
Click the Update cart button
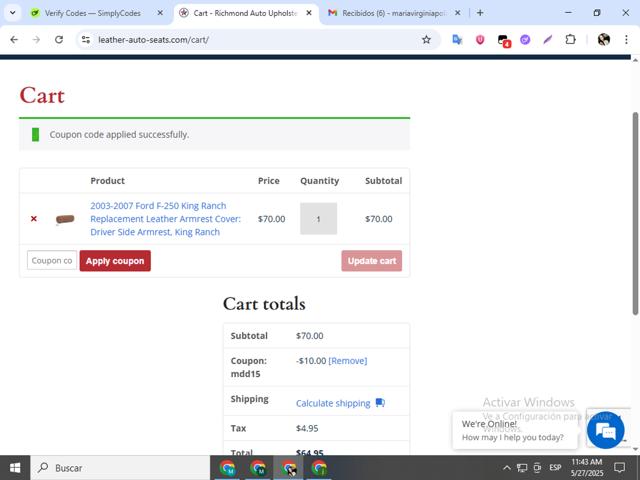(372, 261)
